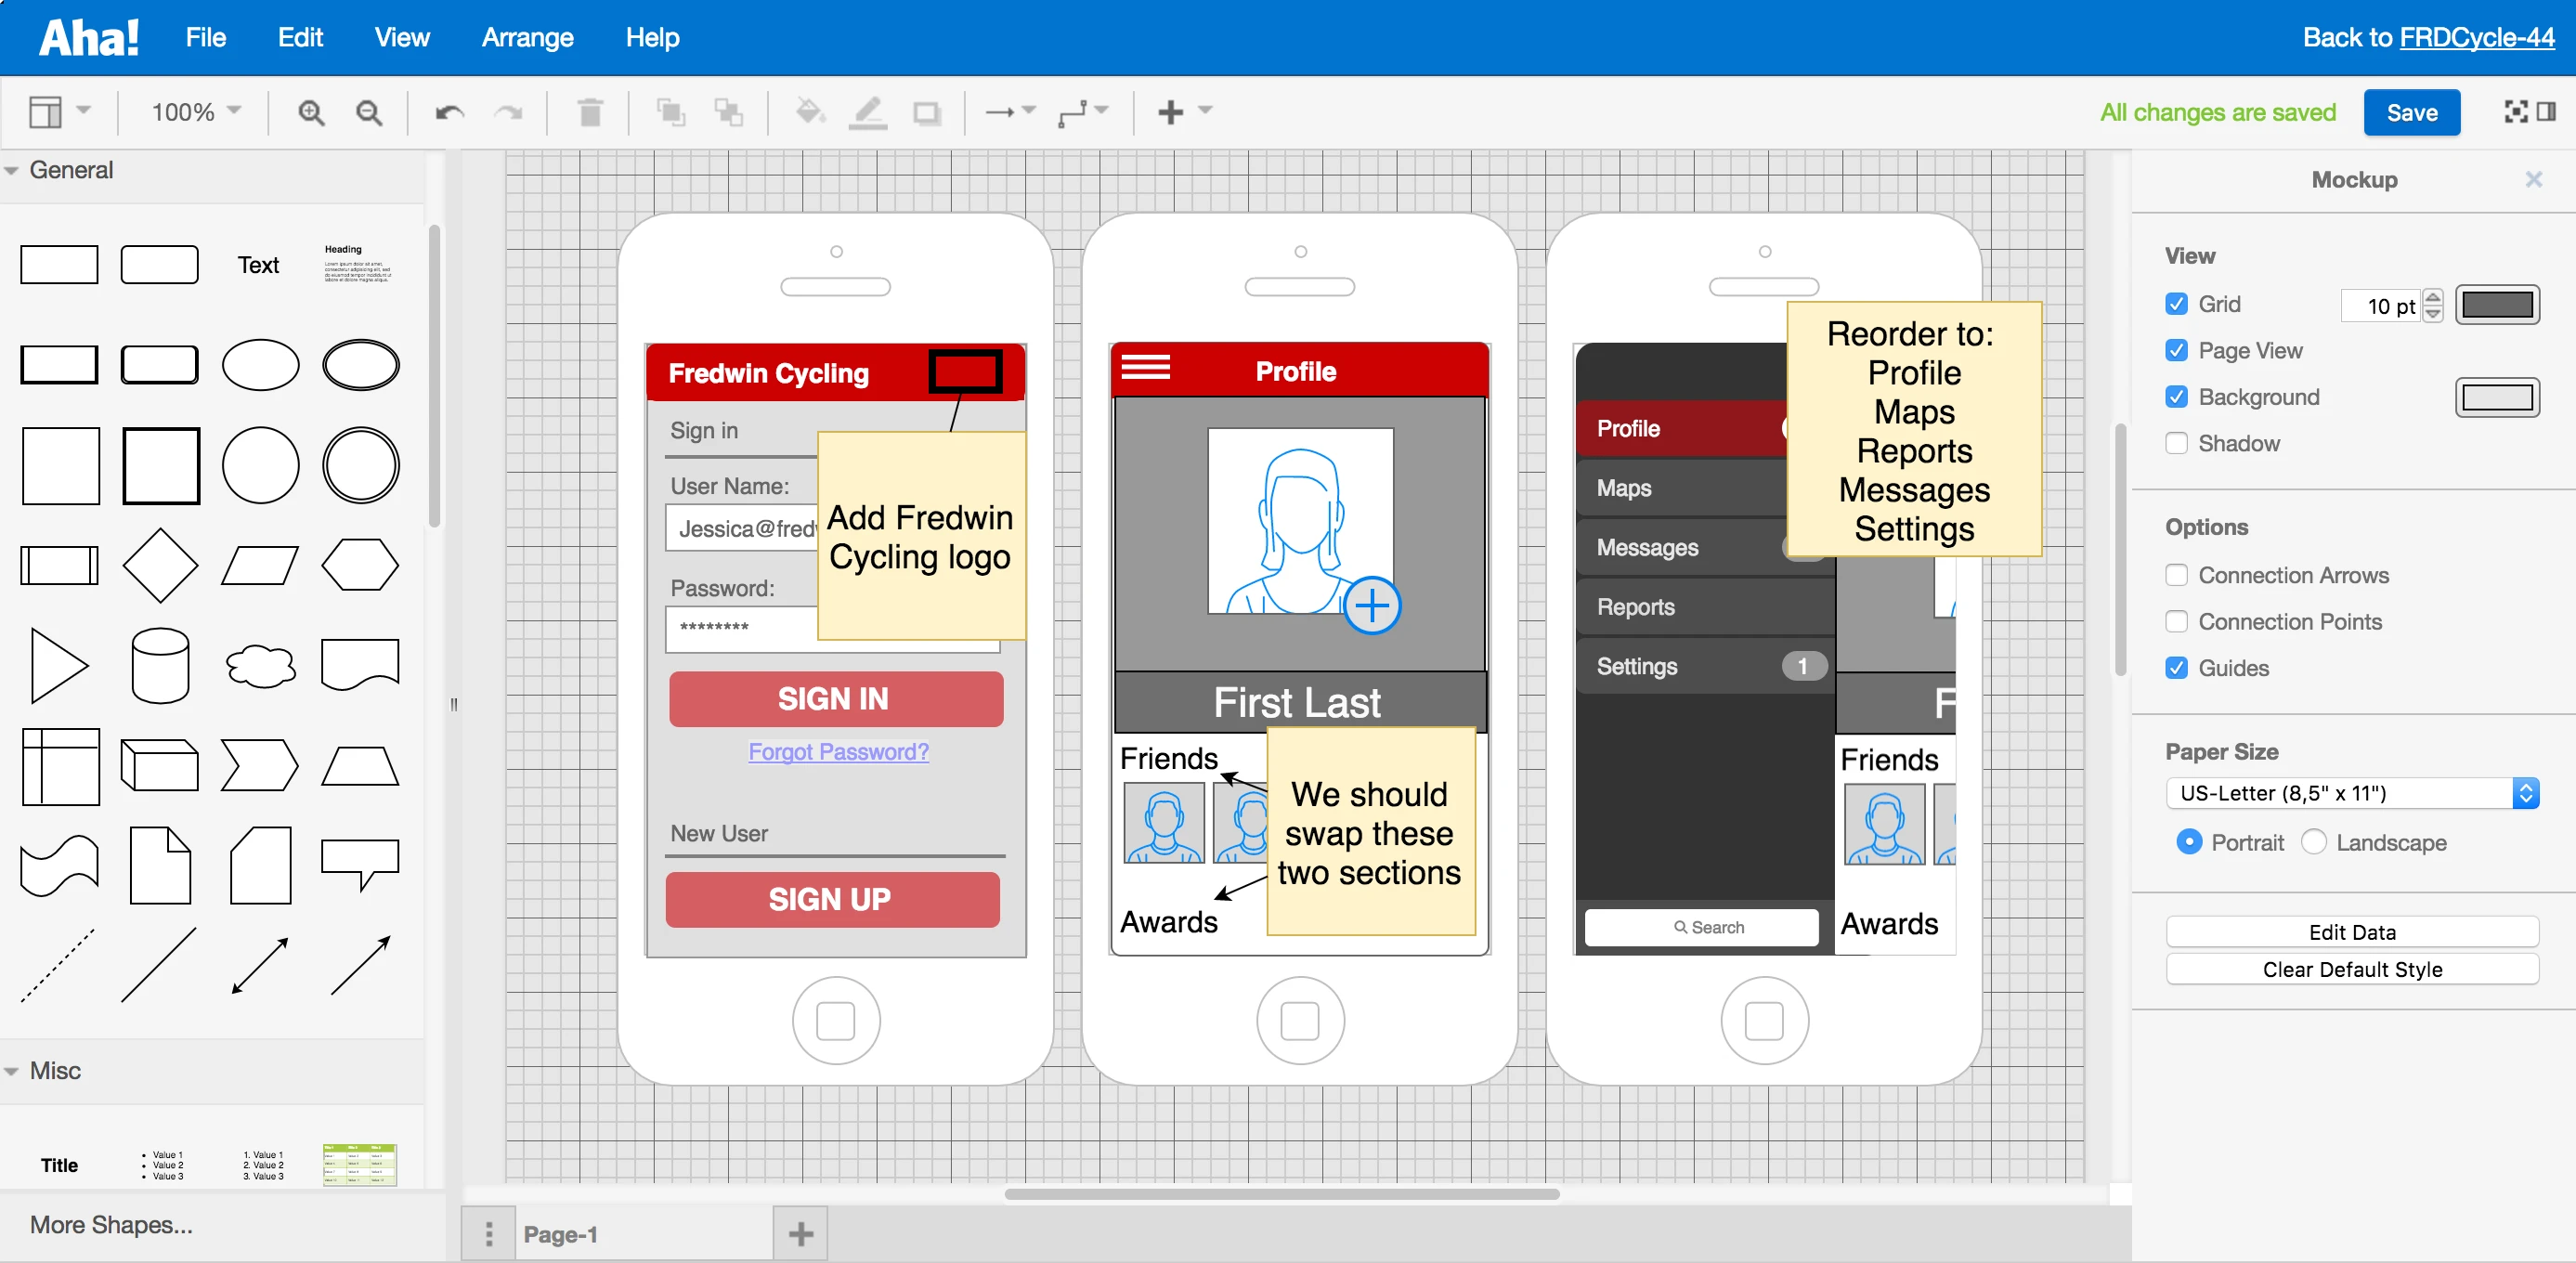Image resolution: width=2576 pixels, height=1263 pixels.
Task: Disable the Grid checkbox
Action: (x=2176, y=304)
